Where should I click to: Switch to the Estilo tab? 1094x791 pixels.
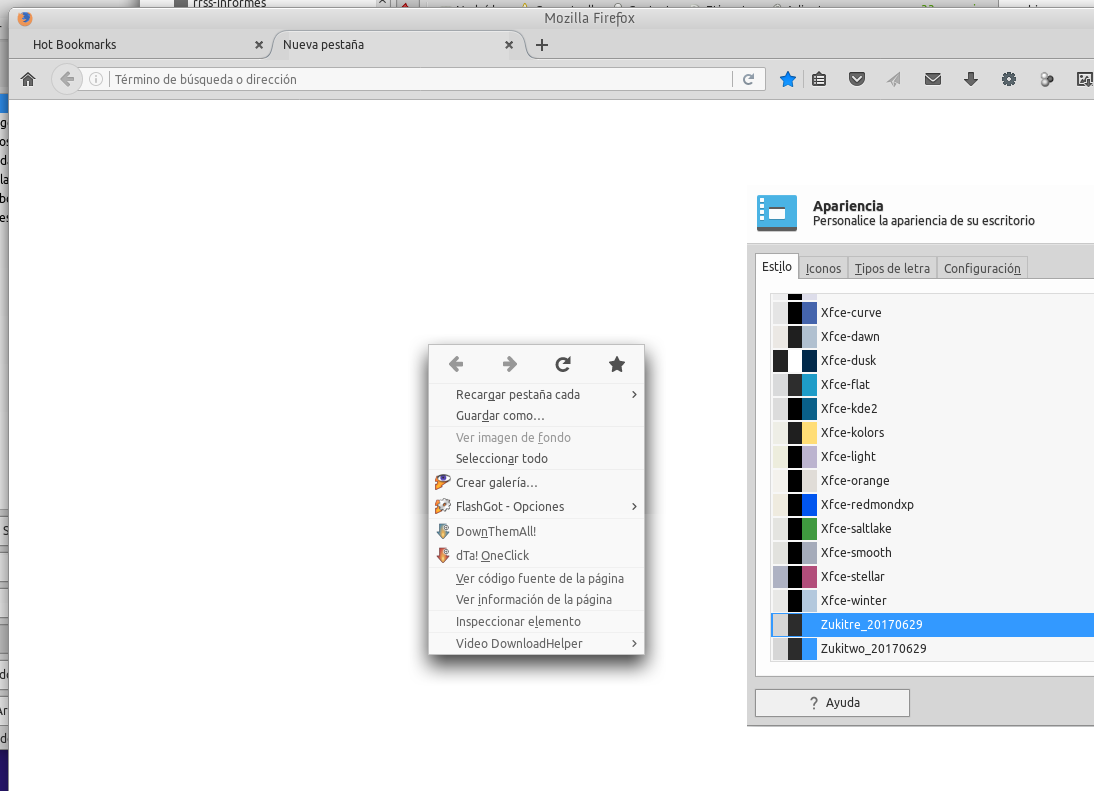[x=777, y=266]
